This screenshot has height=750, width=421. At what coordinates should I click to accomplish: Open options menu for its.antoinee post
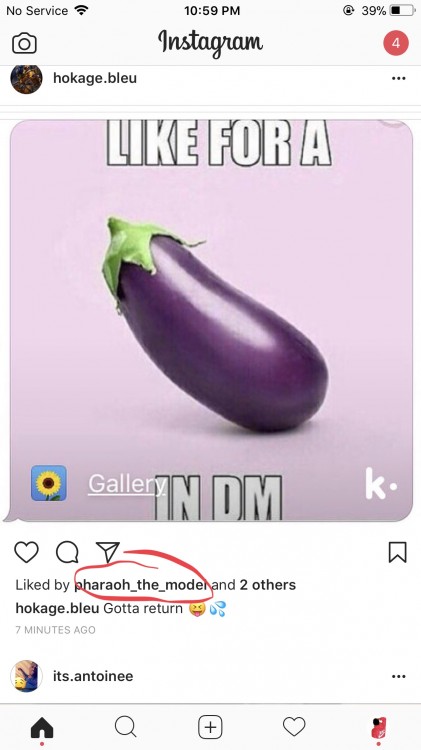click(399, 676)
